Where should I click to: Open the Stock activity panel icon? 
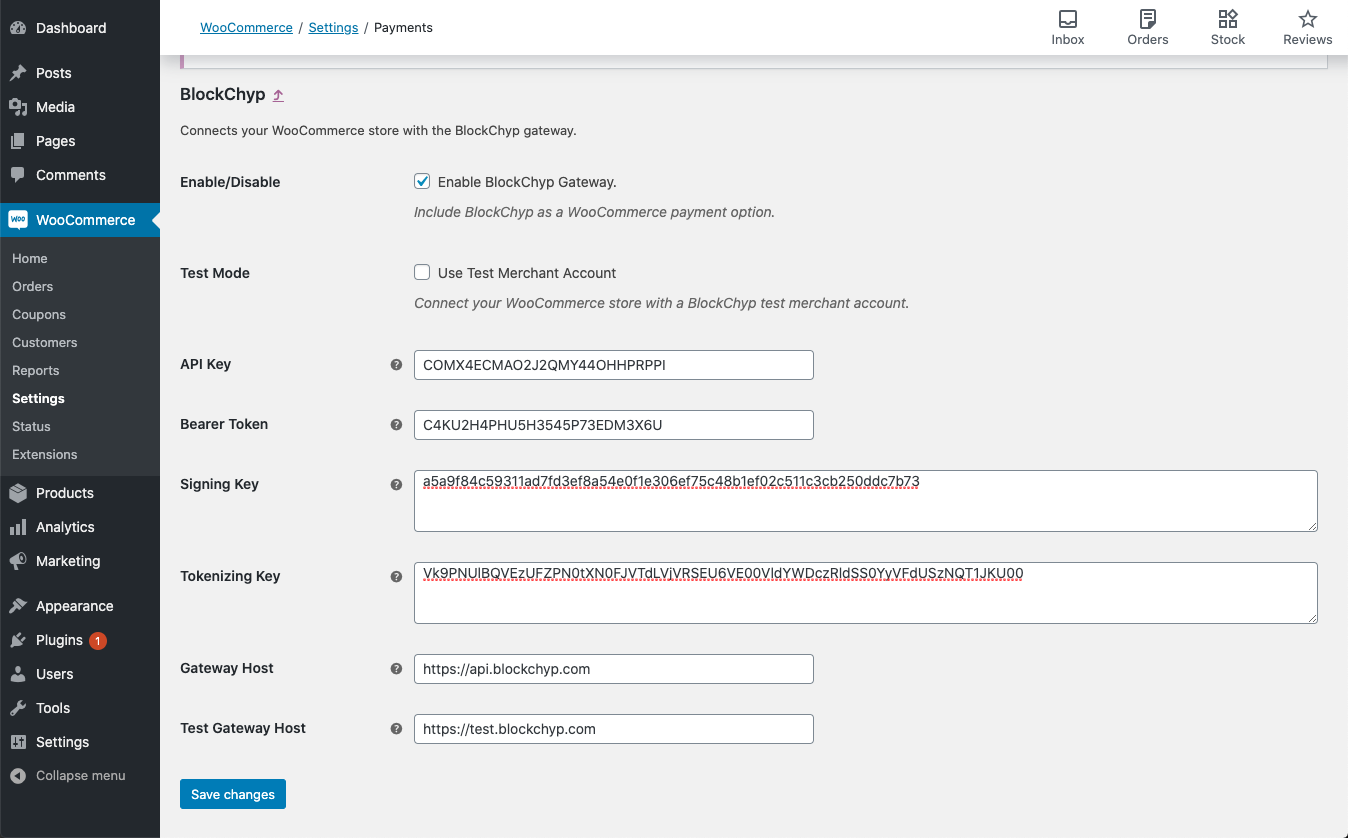point(1228,19)
